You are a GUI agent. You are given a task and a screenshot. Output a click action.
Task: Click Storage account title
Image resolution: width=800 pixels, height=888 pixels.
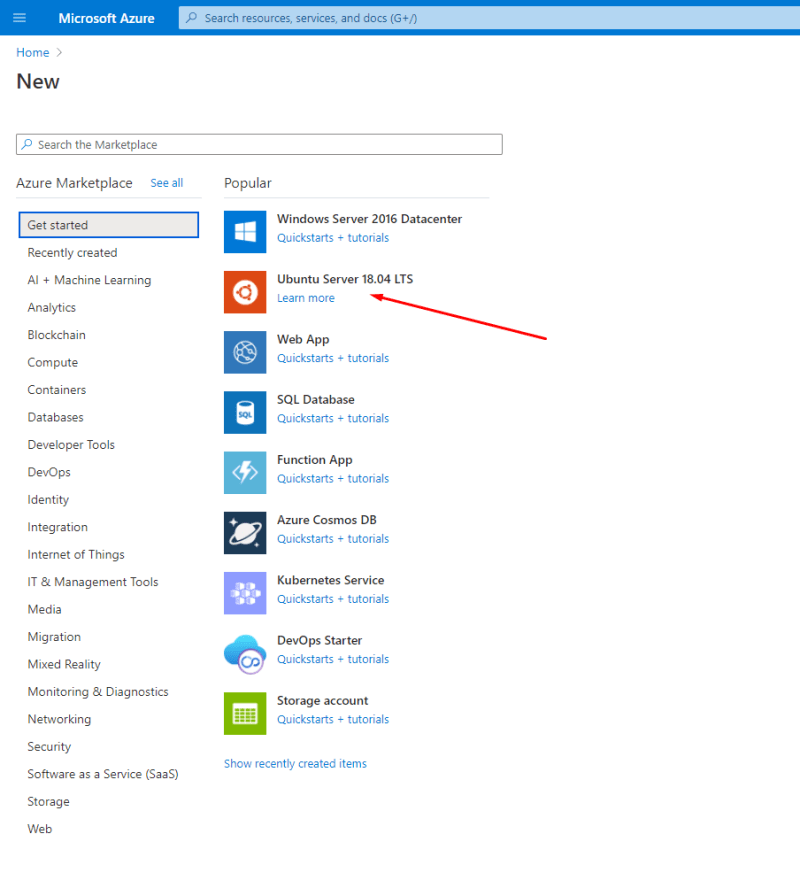click(322, 701)
